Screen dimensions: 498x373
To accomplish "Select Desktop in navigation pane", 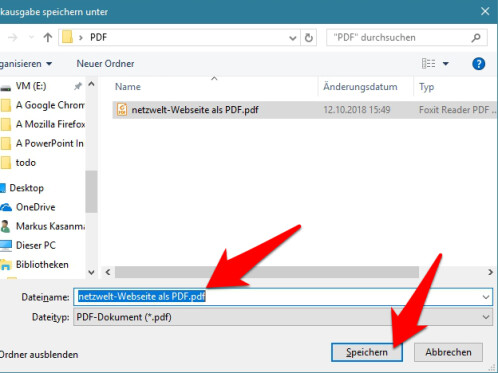I will pyautogui.click(x=26, y=188).
